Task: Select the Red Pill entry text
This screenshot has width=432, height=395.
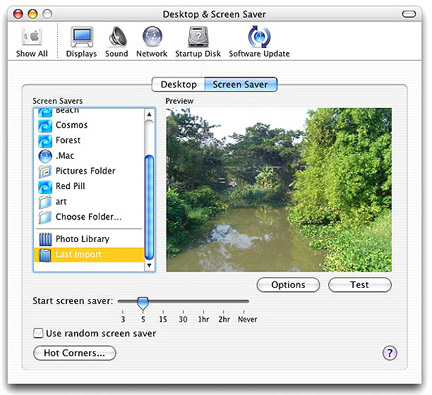Action: tap(70, 186)
